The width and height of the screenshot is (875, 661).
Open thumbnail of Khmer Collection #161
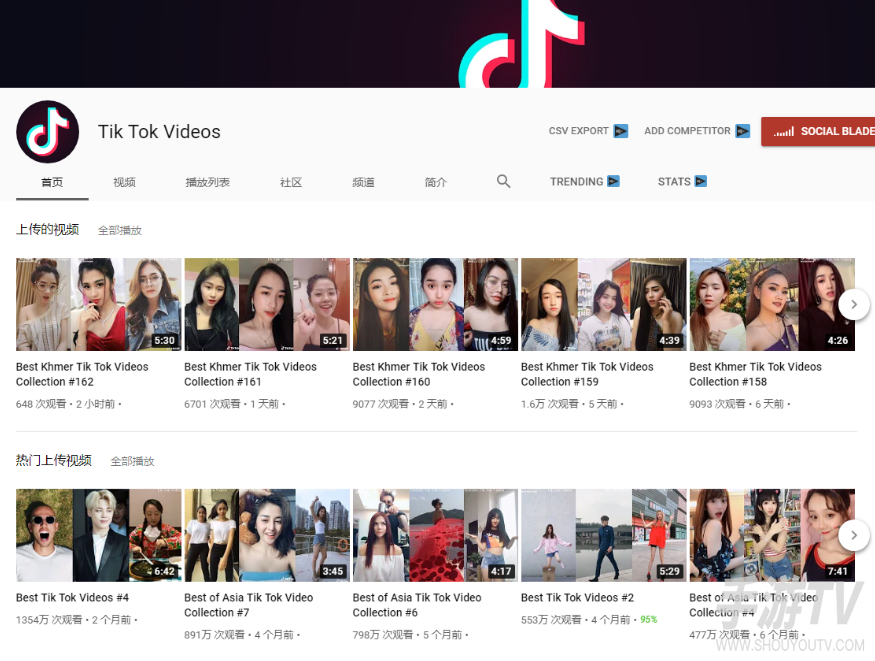(x=267, y=305)
